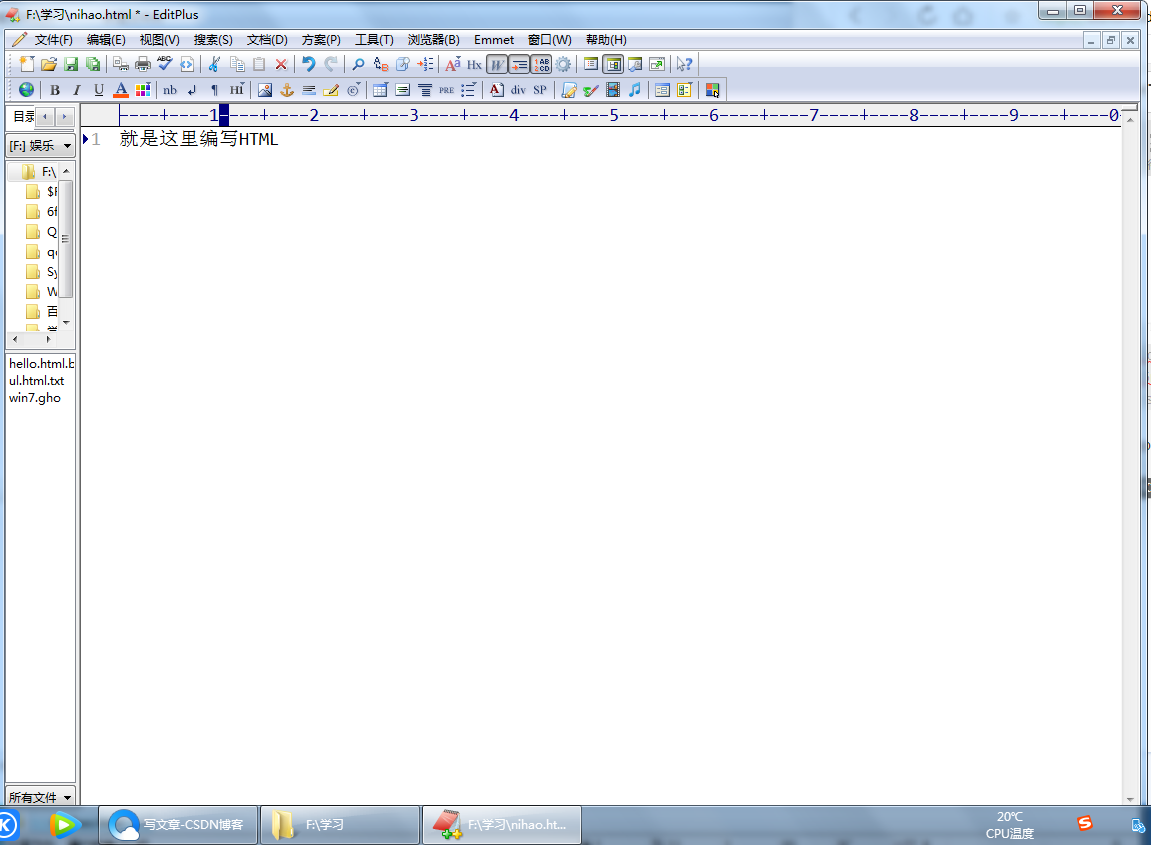Open the List tag dropdown icon

(x=468, y=90)
